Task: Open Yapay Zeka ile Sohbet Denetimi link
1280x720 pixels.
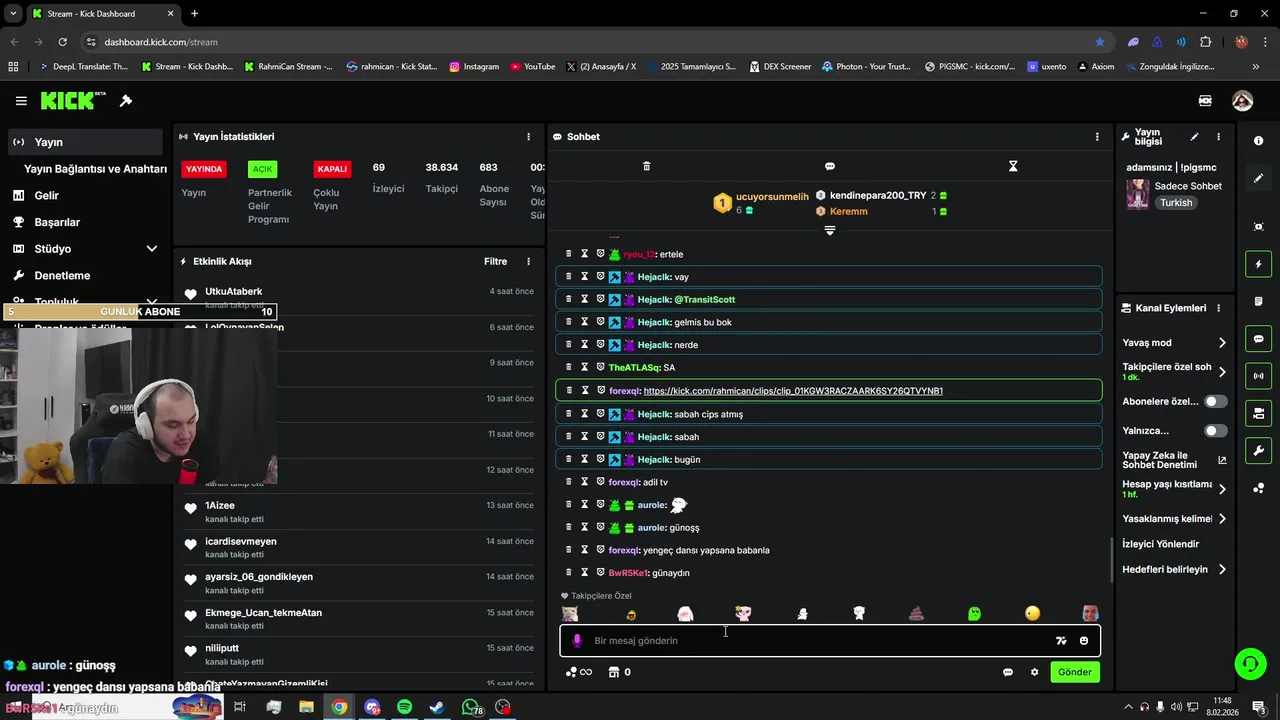Action: tap(1174, 460)
